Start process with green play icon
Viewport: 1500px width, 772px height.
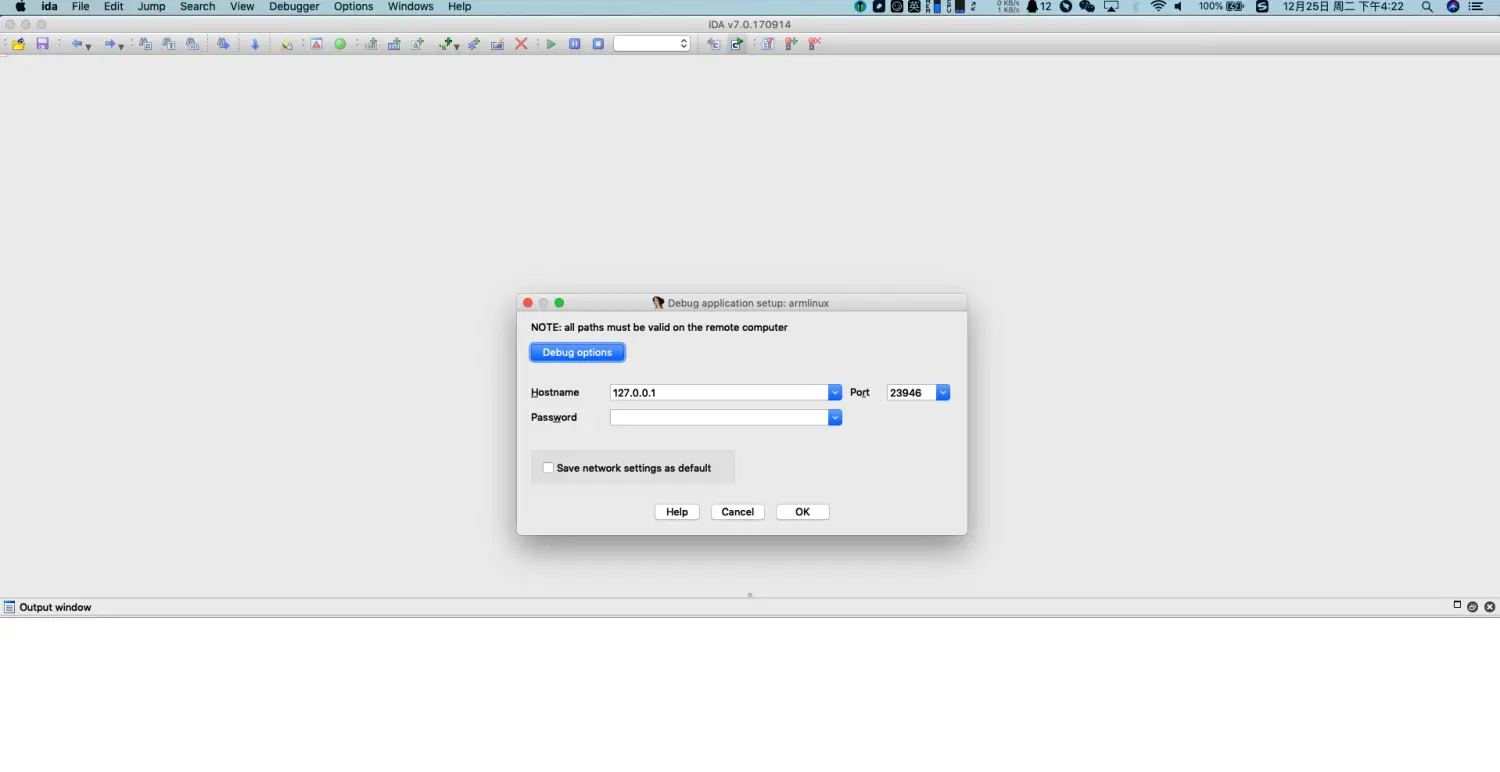[x=551, y=44]
